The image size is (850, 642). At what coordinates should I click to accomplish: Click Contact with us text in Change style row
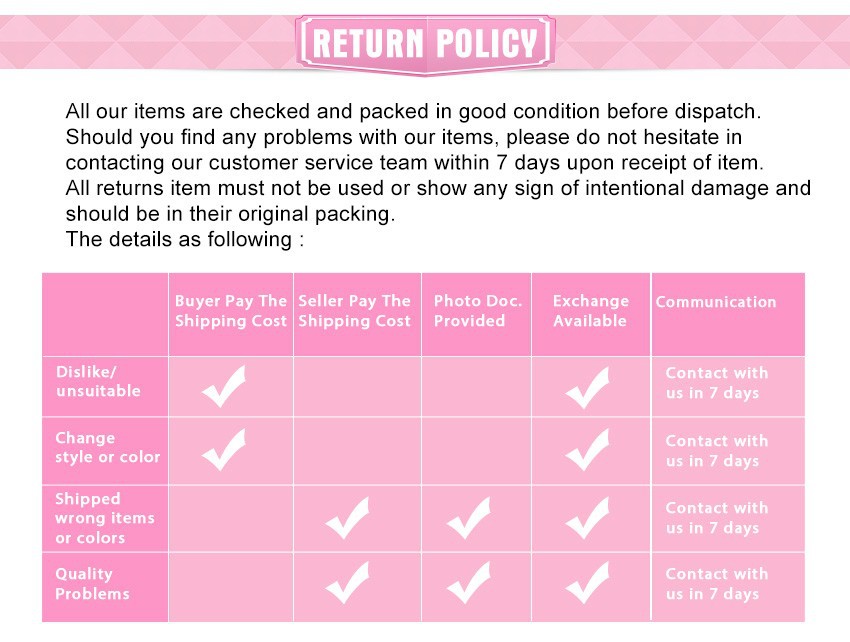pyautogui.click(x=717, y=451)
